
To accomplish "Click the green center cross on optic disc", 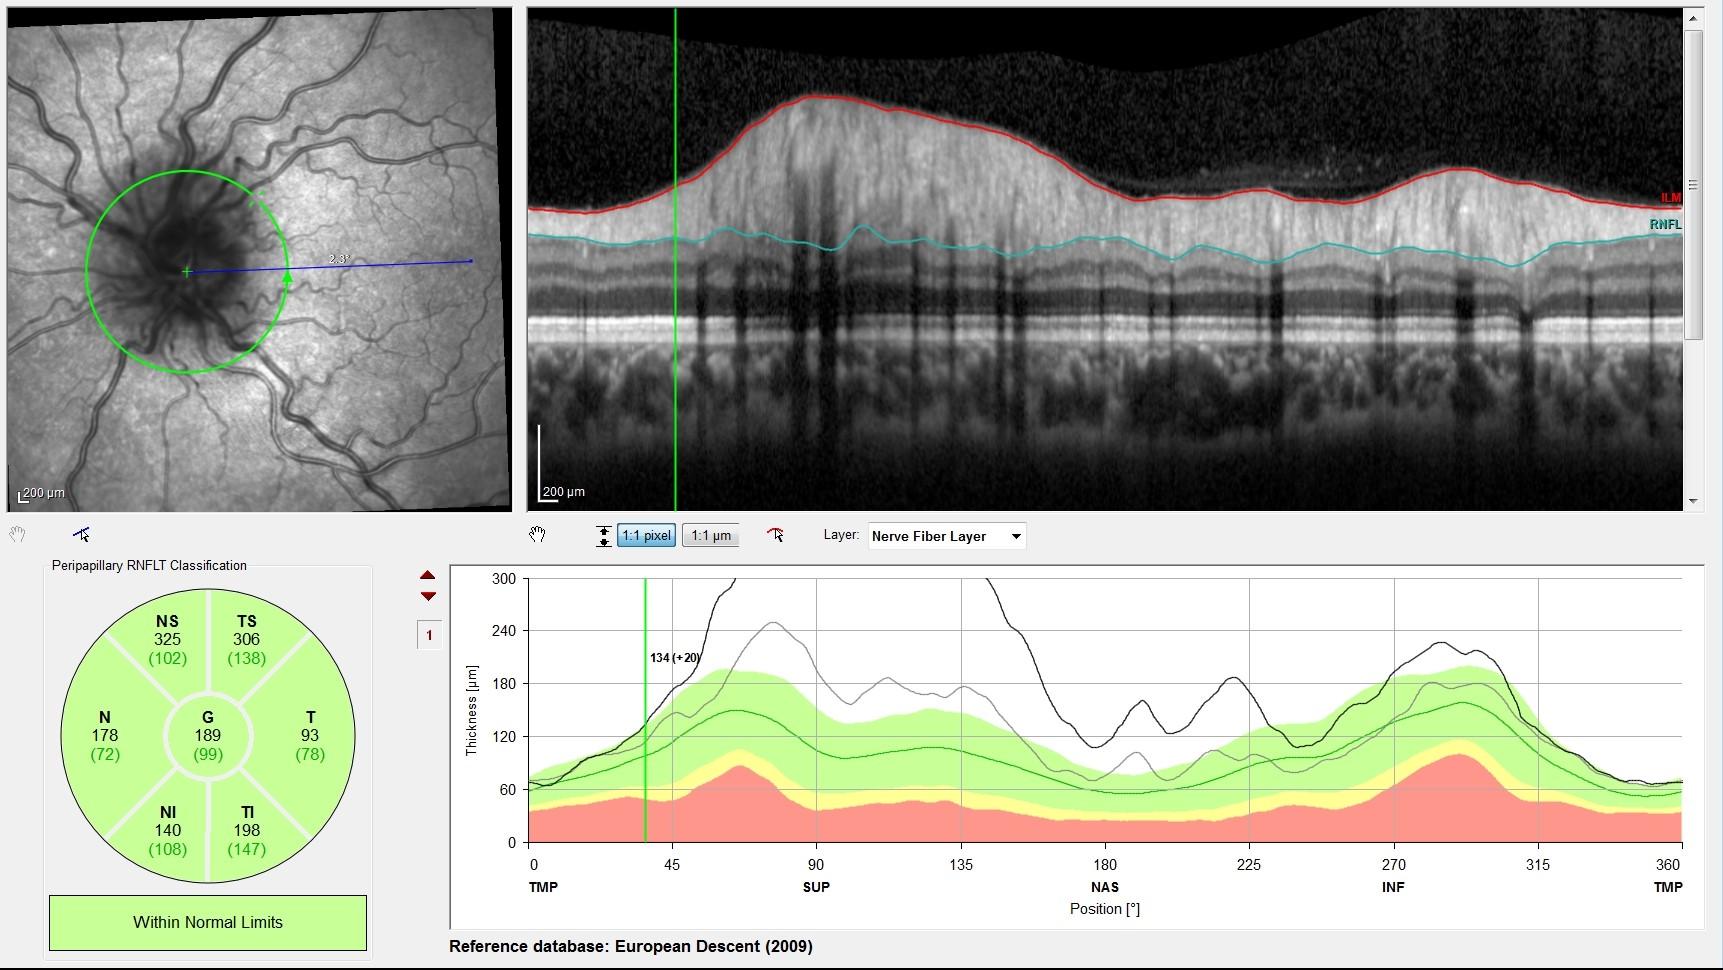I will (186, 271).
